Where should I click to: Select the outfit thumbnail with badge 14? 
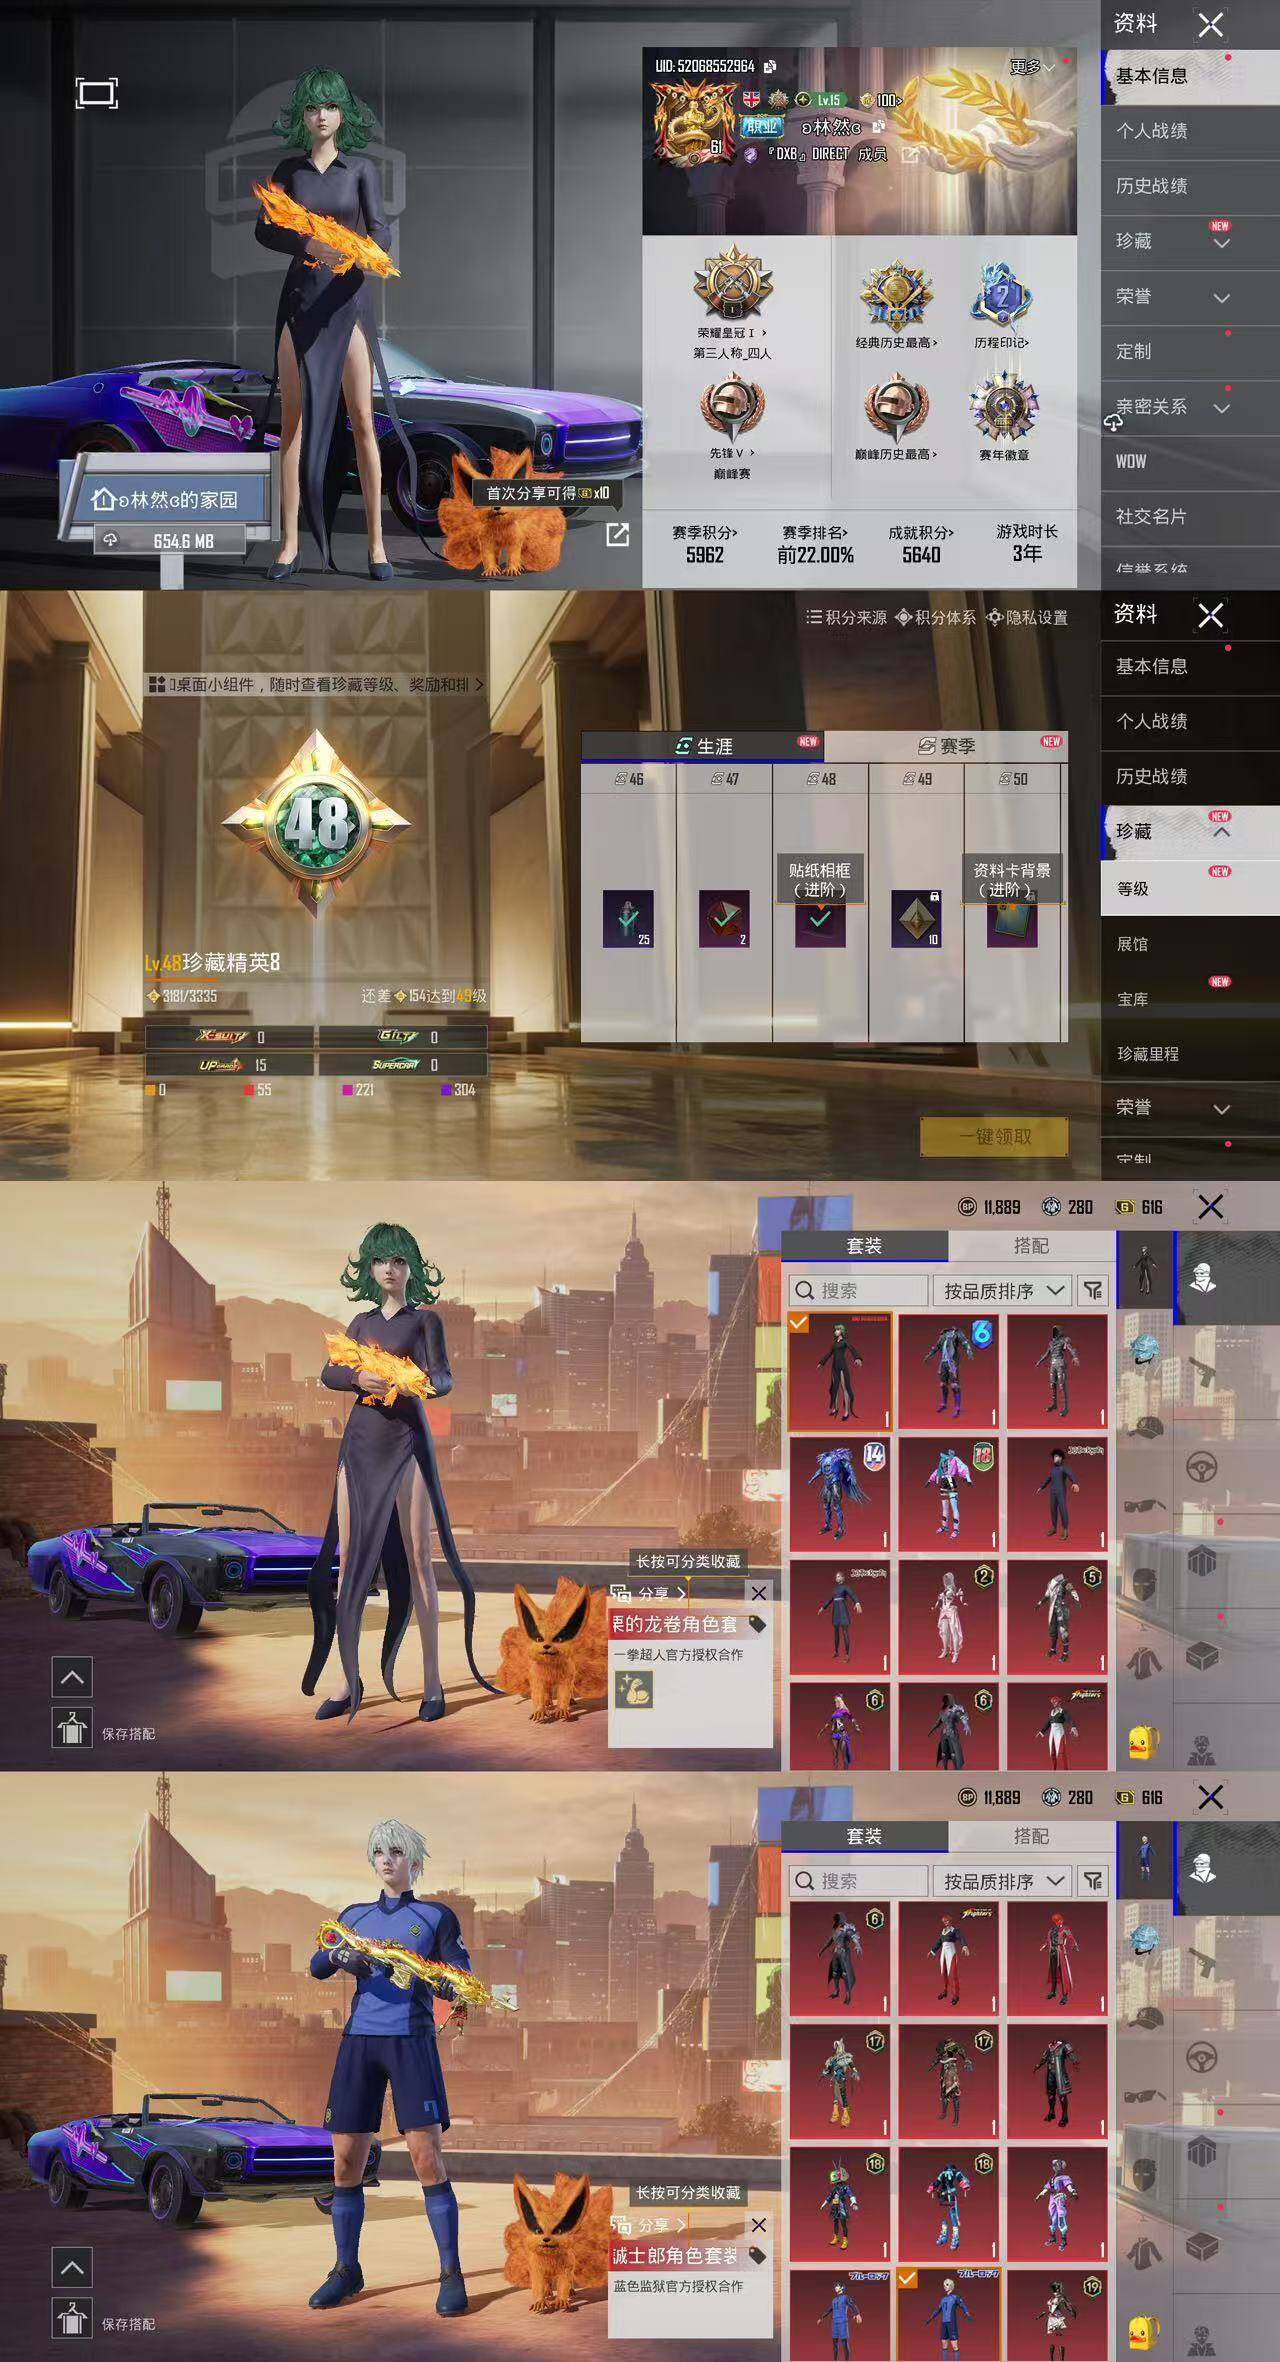(839, 1493)
